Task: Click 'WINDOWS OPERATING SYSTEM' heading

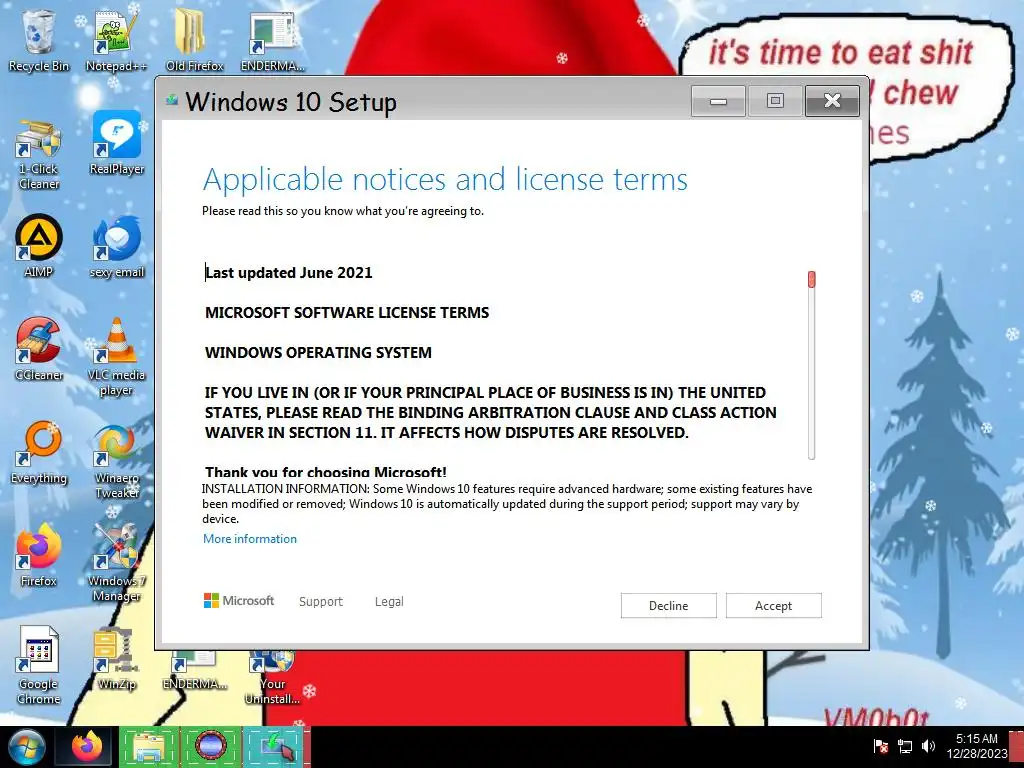Action: [318, 352]
